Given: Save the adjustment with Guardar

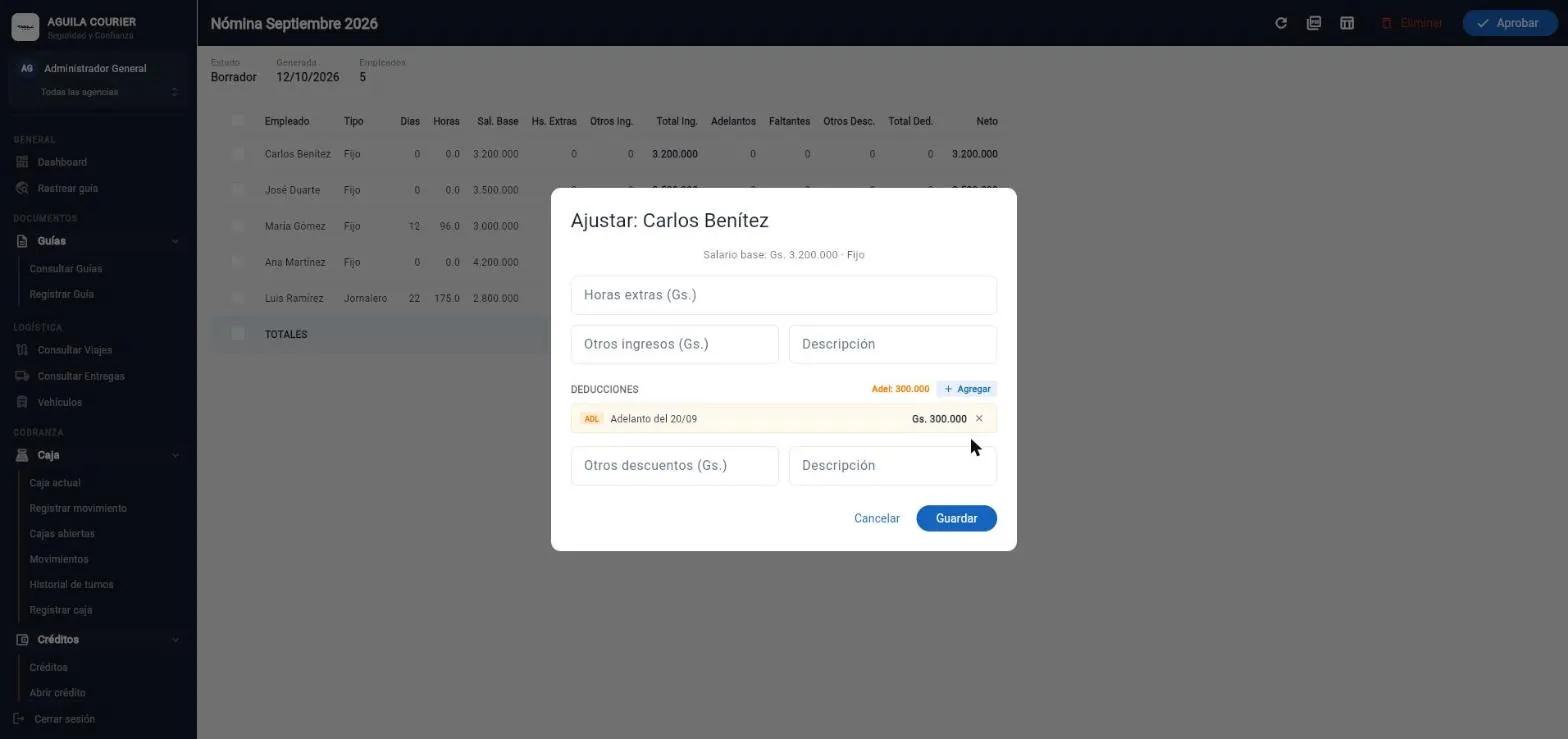Looking at the screenshot, I should 956,518.
